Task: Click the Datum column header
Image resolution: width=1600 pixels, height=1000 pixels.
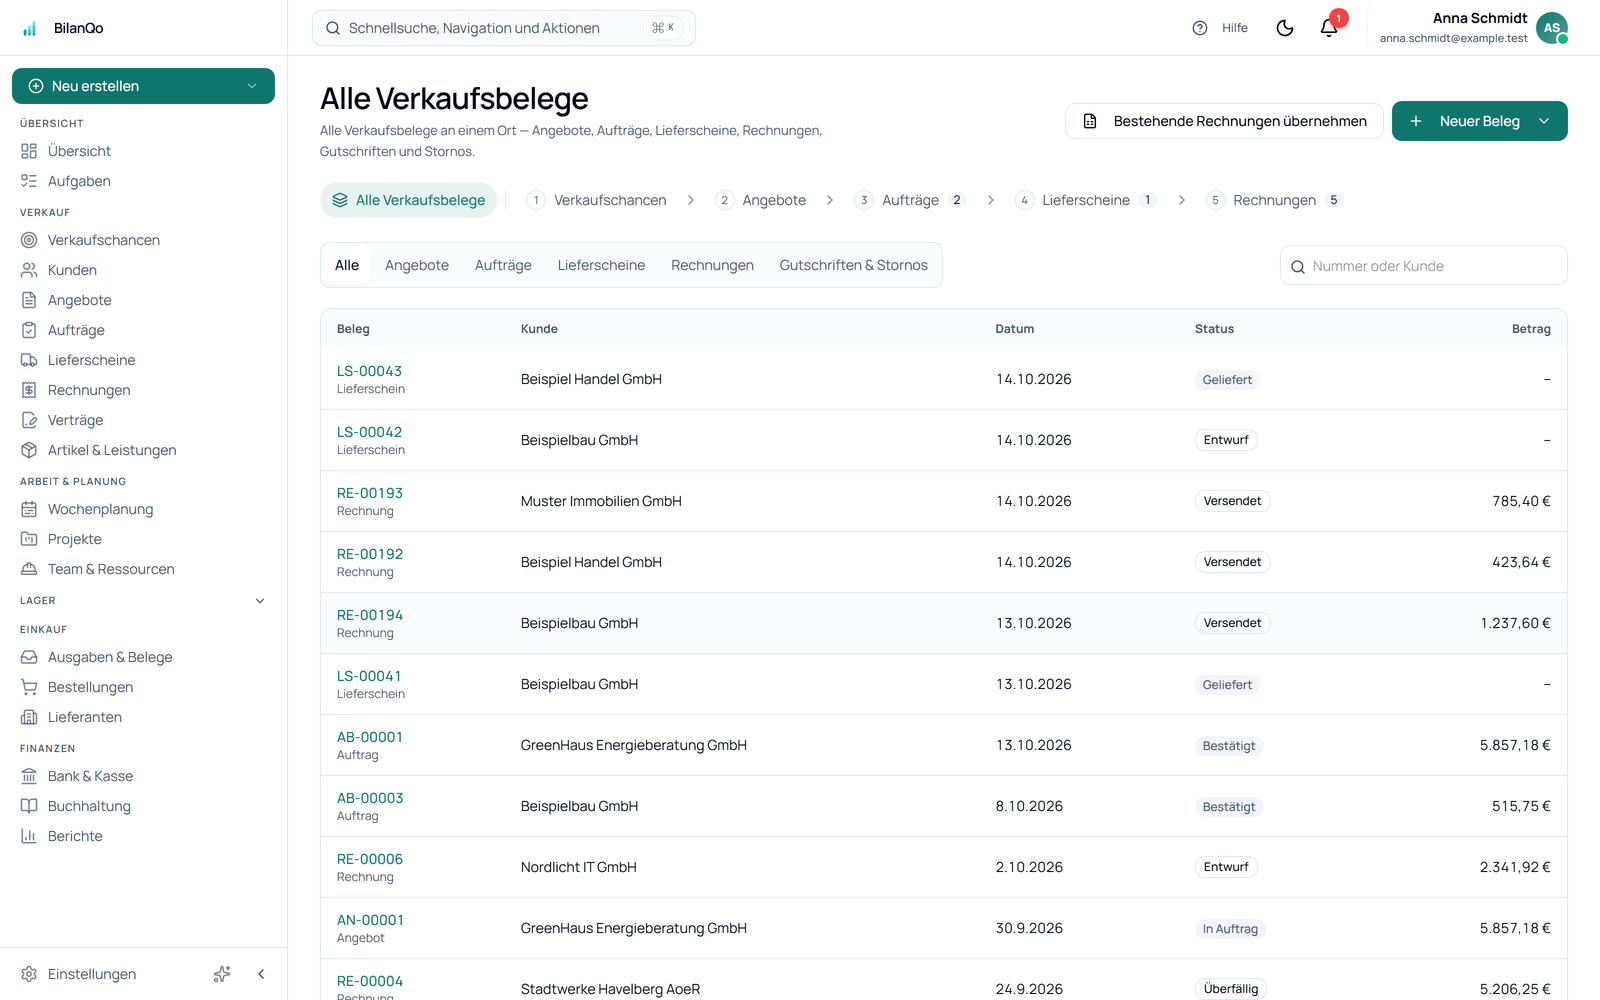Action: tap(1014, 329)
